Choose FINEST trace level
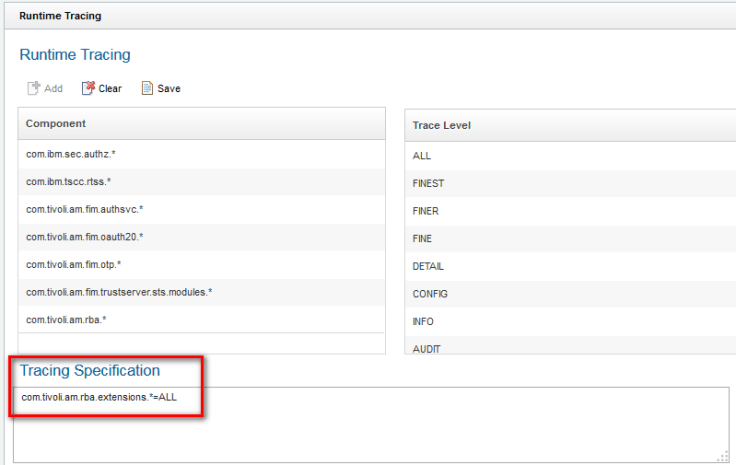This screenshot has width=736, height=465. tap(428, 184)
